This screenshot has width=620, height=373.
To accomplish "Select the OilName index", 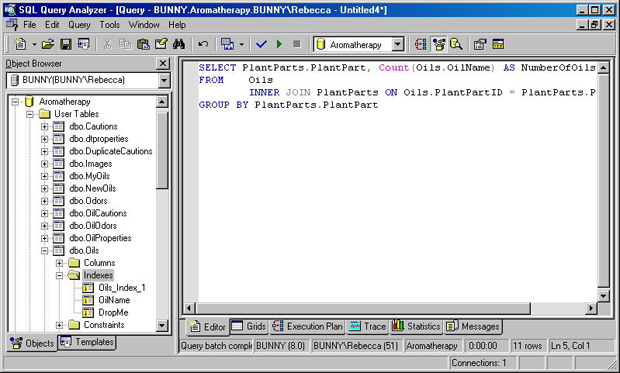I will coord(114,300).
